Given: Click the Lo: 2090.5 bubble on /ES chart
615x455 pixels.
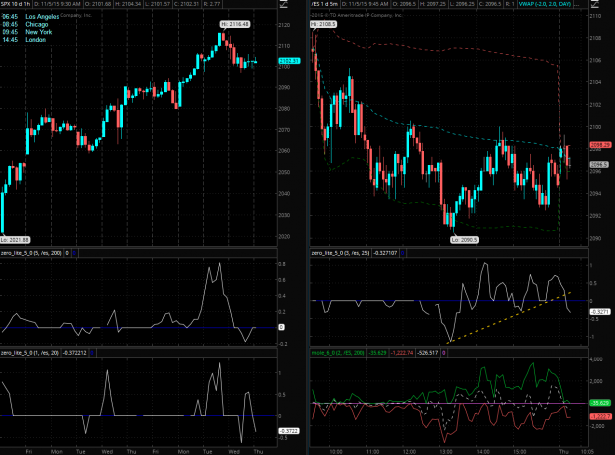Looking at the screenshot, I should click(463, 239).
